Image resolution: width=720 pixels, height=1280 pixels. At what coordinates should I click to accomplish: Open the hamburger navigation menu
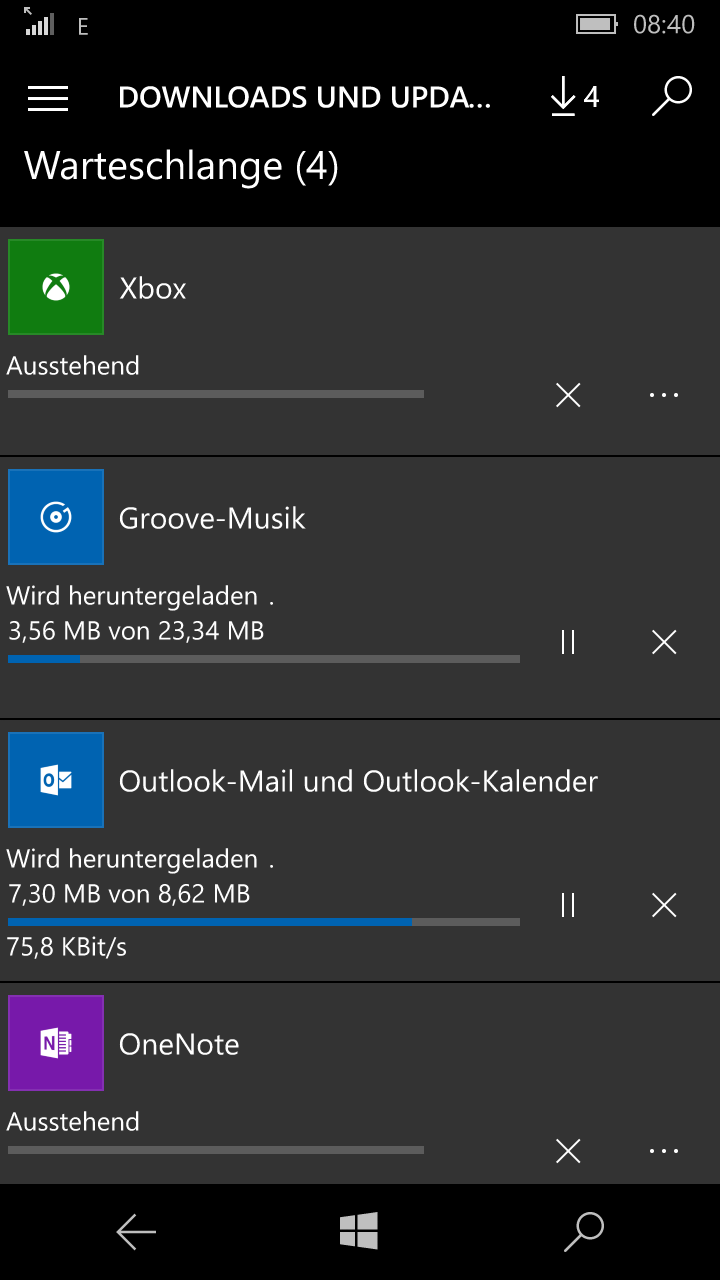[x=48, y=97]
